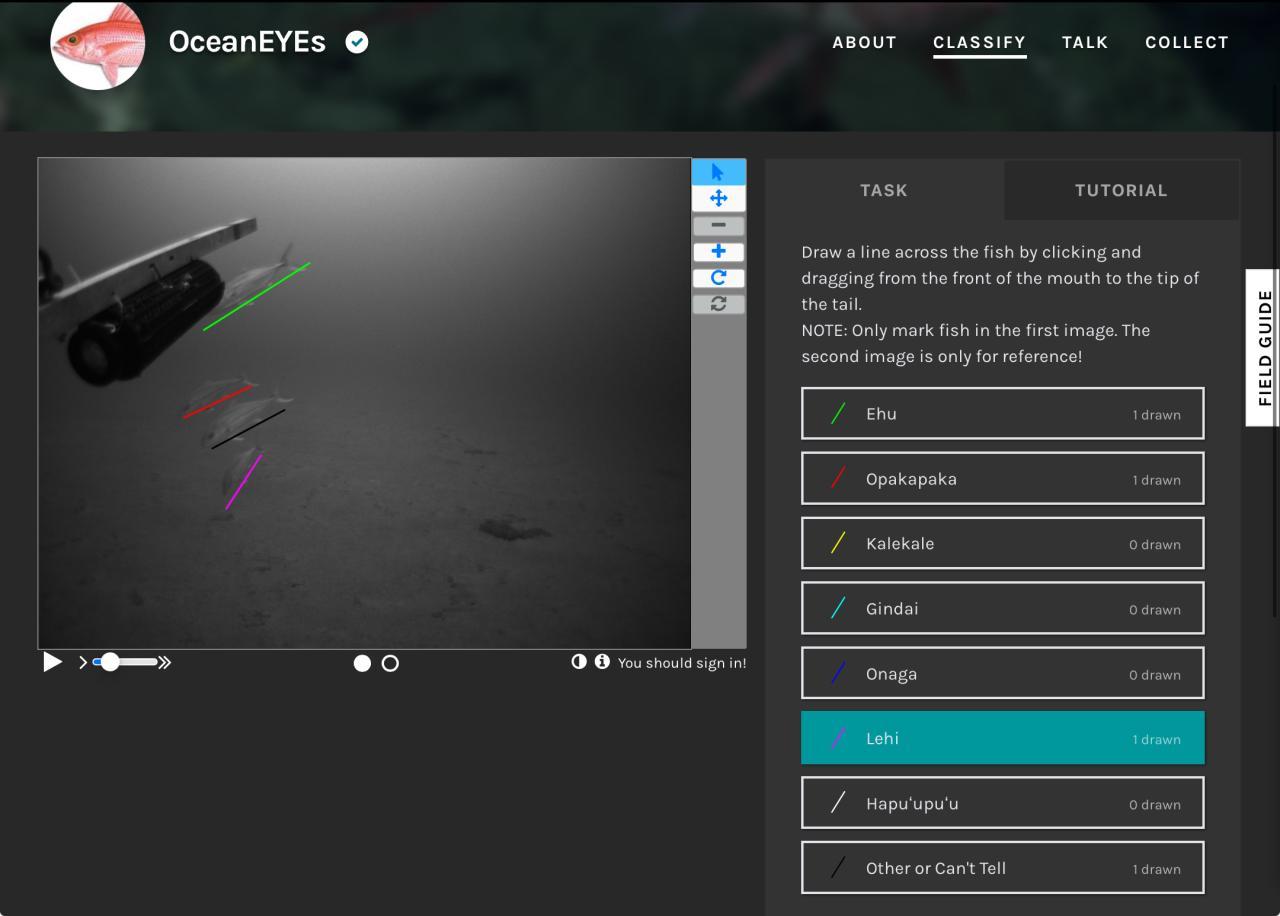Switch to the Tutorial tab
Viewport: 1280px width, 916px height.
(x=1121, y=190)
